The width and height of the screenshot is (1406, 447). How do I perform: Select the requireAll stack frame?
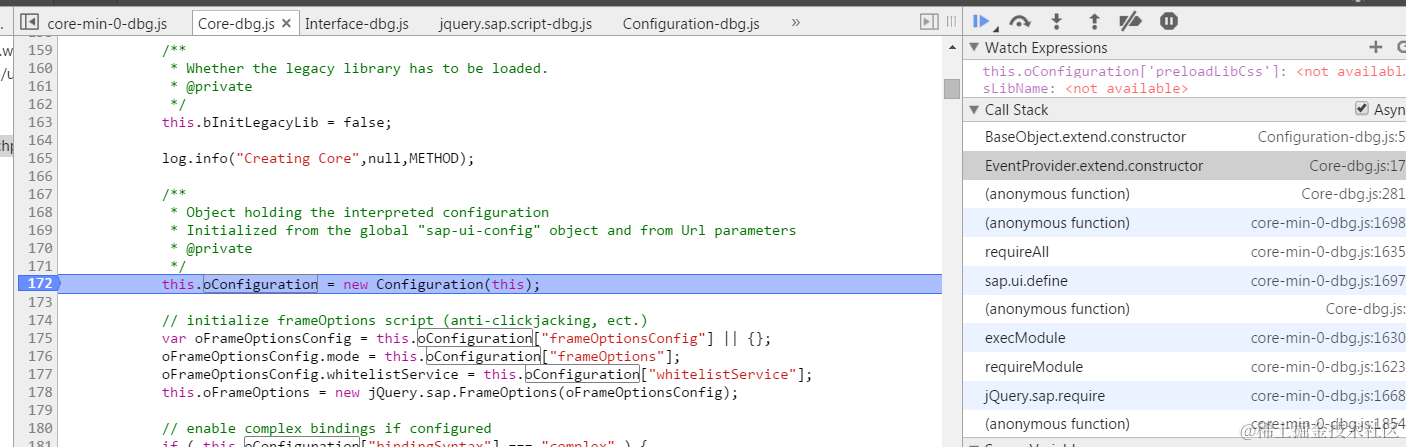click(1184, 252)
